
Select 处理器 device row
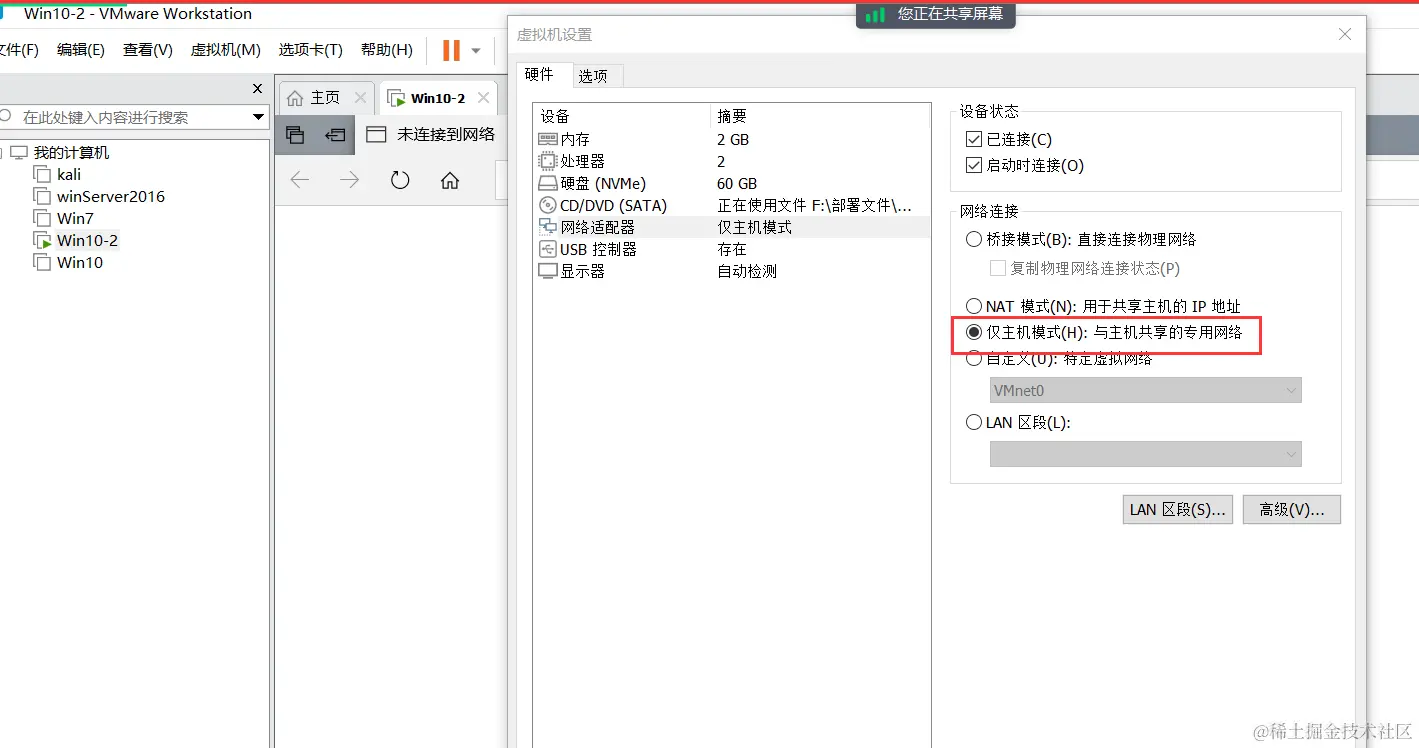pyautogui.click(x=731, y=162)
